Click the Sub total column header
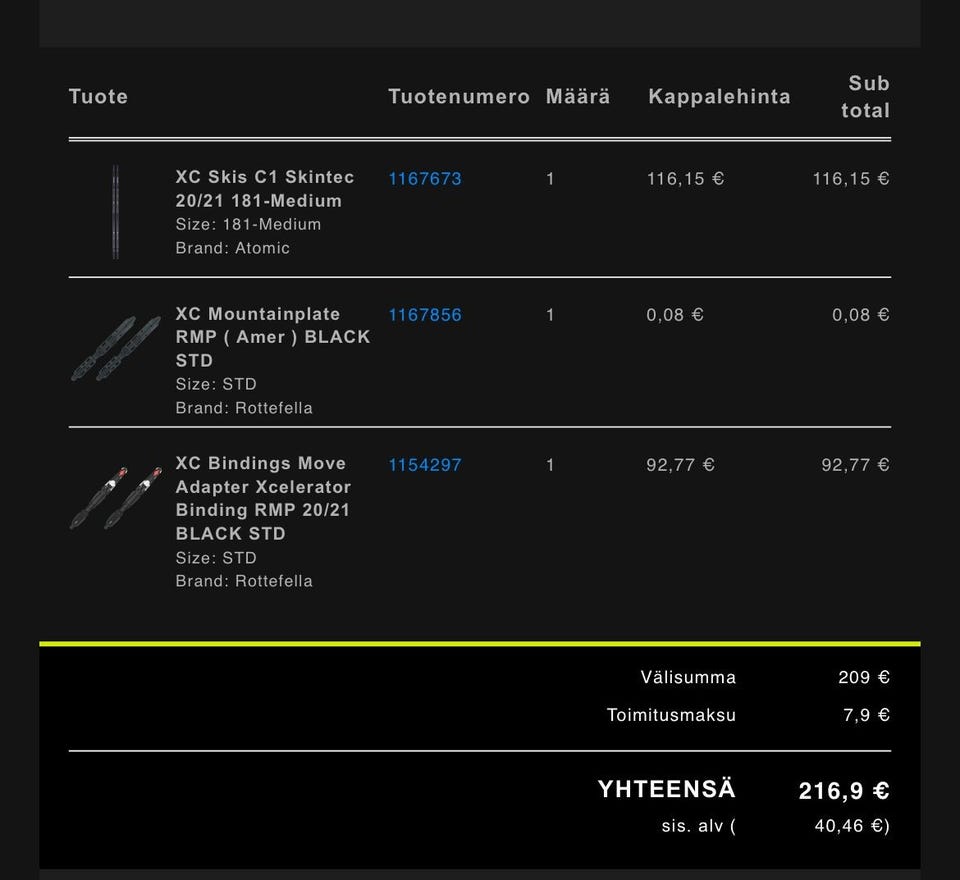Viewport: 960px width, 880px height. tap(866, 97)
